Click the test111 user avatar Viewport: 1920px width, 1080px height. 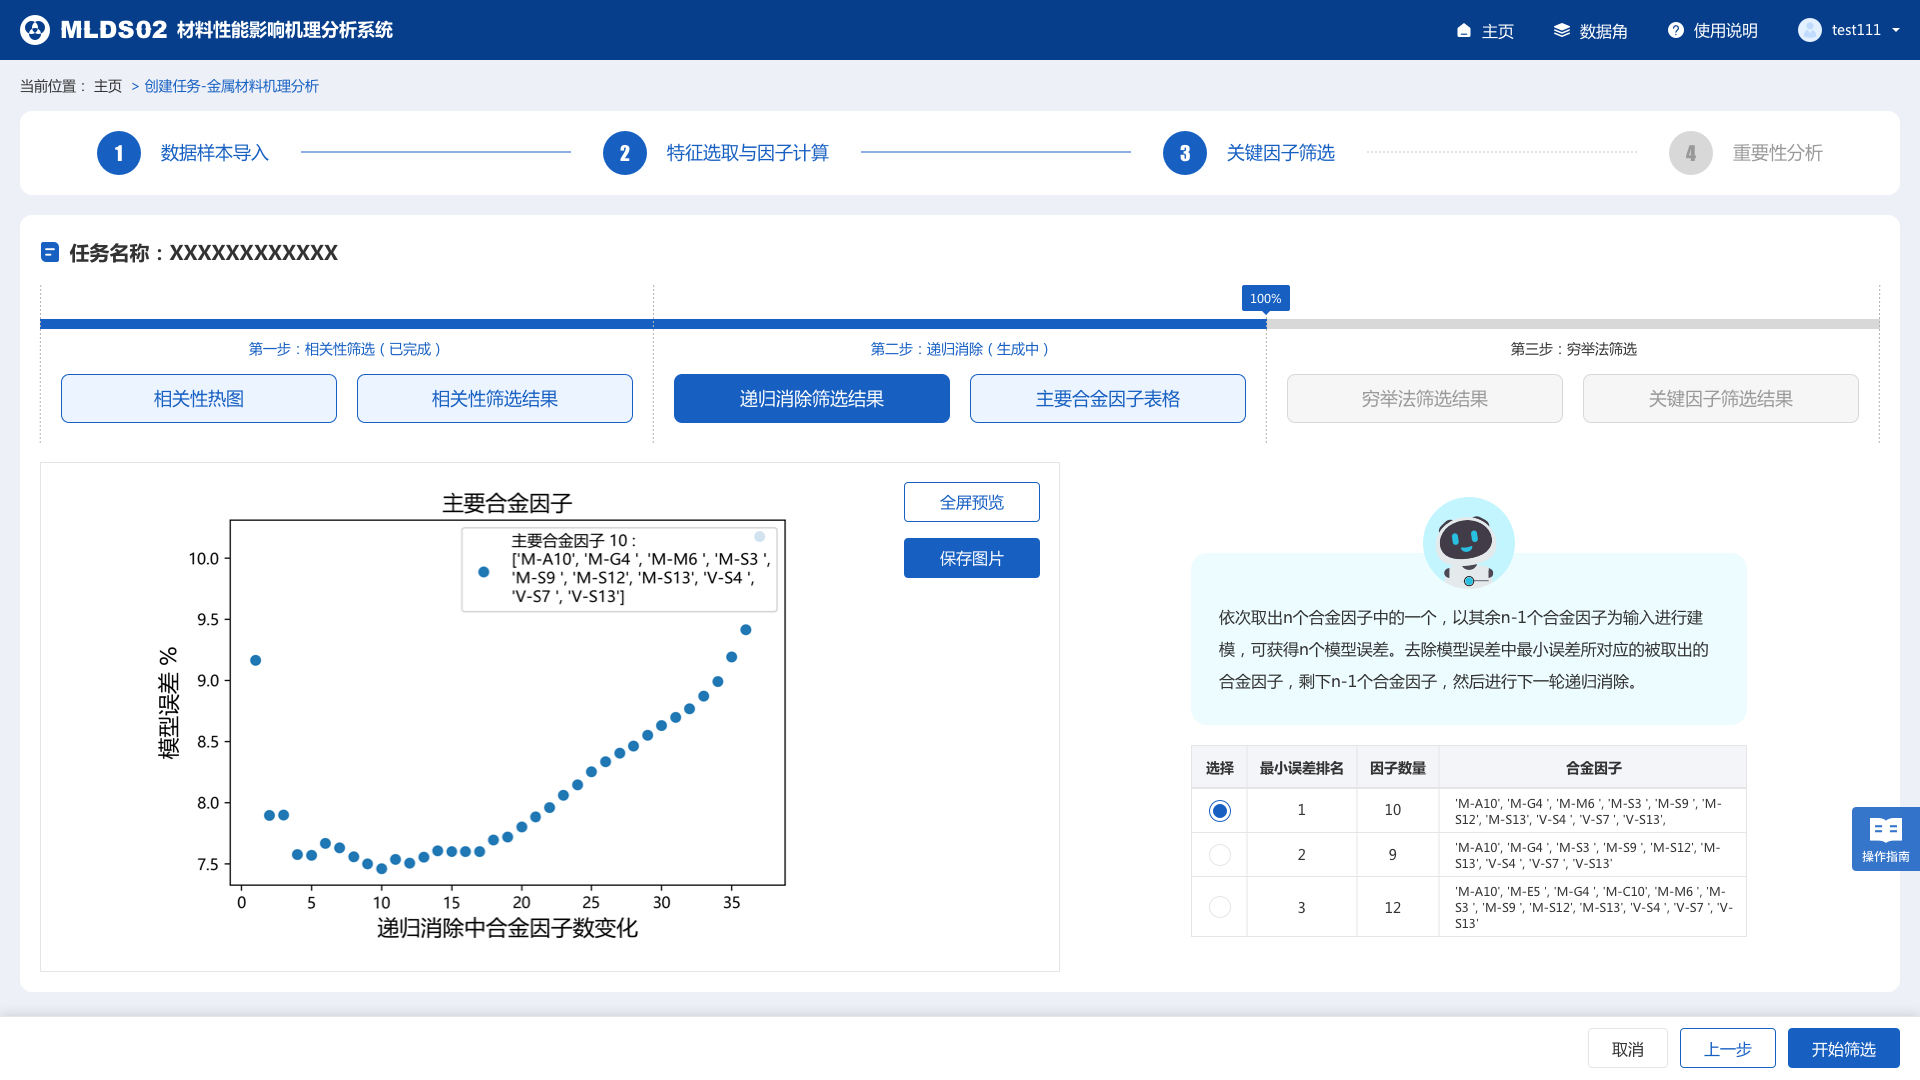(x=1809, y=30)
